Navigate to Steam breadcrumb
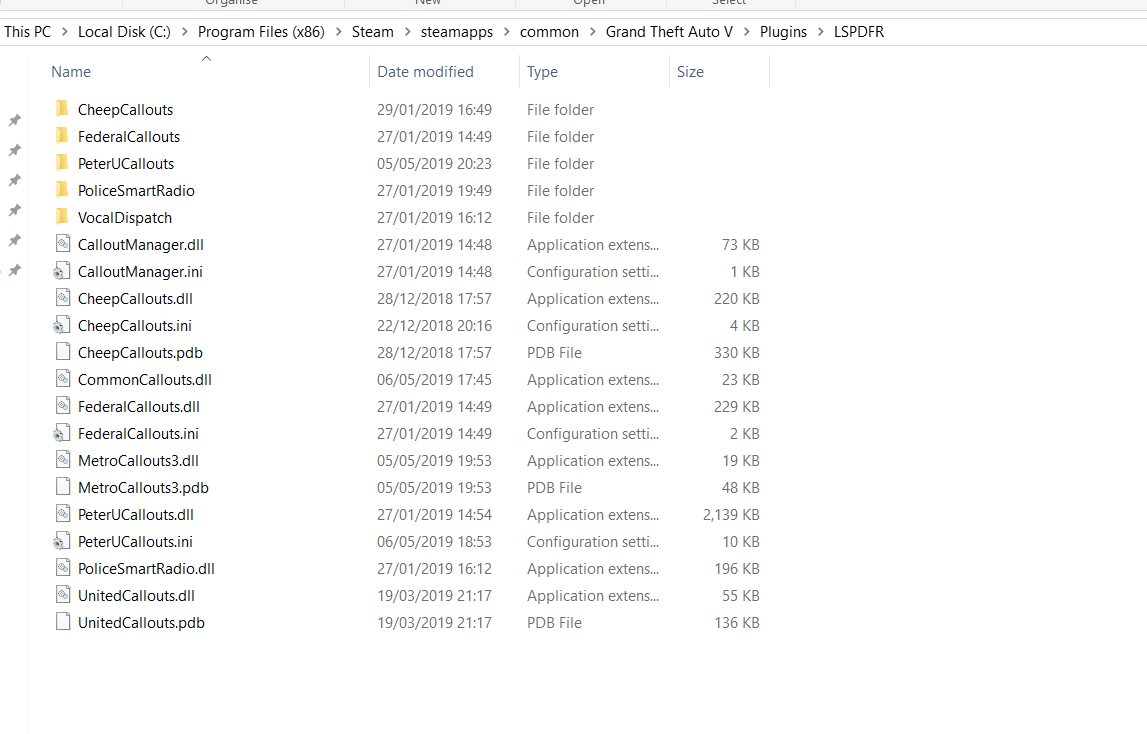The width and height of the screenshot is (1147, 734). (x=372, y=31)
